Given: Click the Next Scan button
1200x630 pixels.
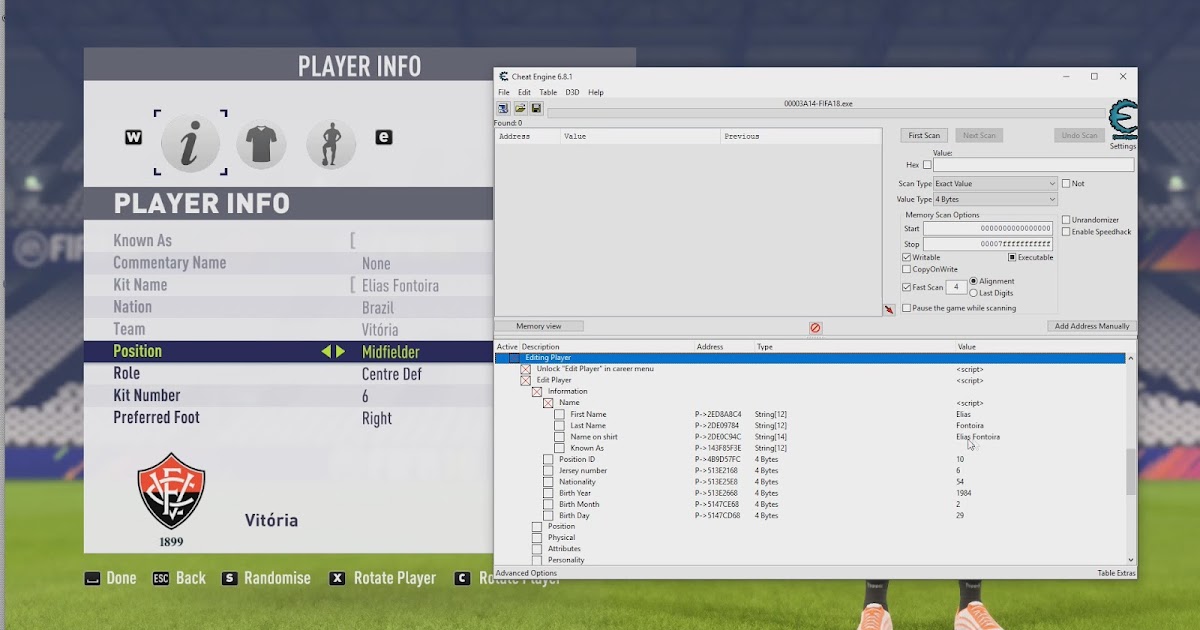Looking at the screenshot, I should 979,135.
